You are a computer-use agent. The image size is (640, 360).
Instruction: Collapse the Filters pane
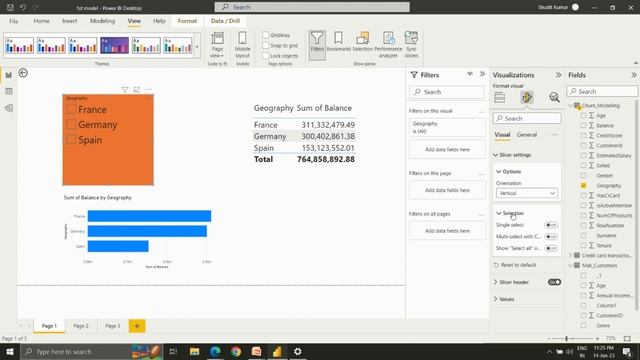[x=482, y=74]
